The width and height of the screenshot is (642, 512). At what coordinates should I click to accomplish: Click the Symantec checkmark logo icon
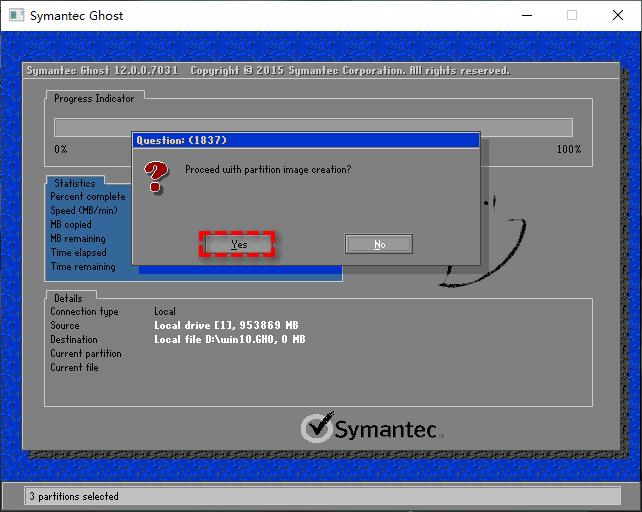pos(317,428)
